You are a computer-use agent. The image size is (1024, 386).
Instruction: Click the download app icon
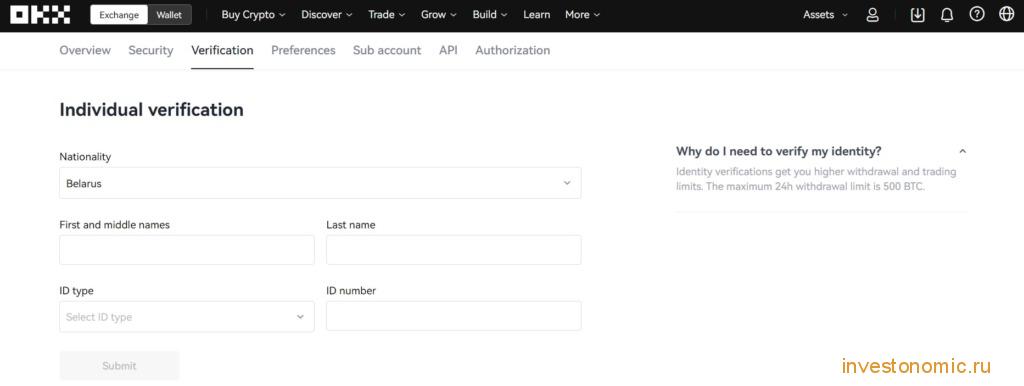tap(918, 15)
